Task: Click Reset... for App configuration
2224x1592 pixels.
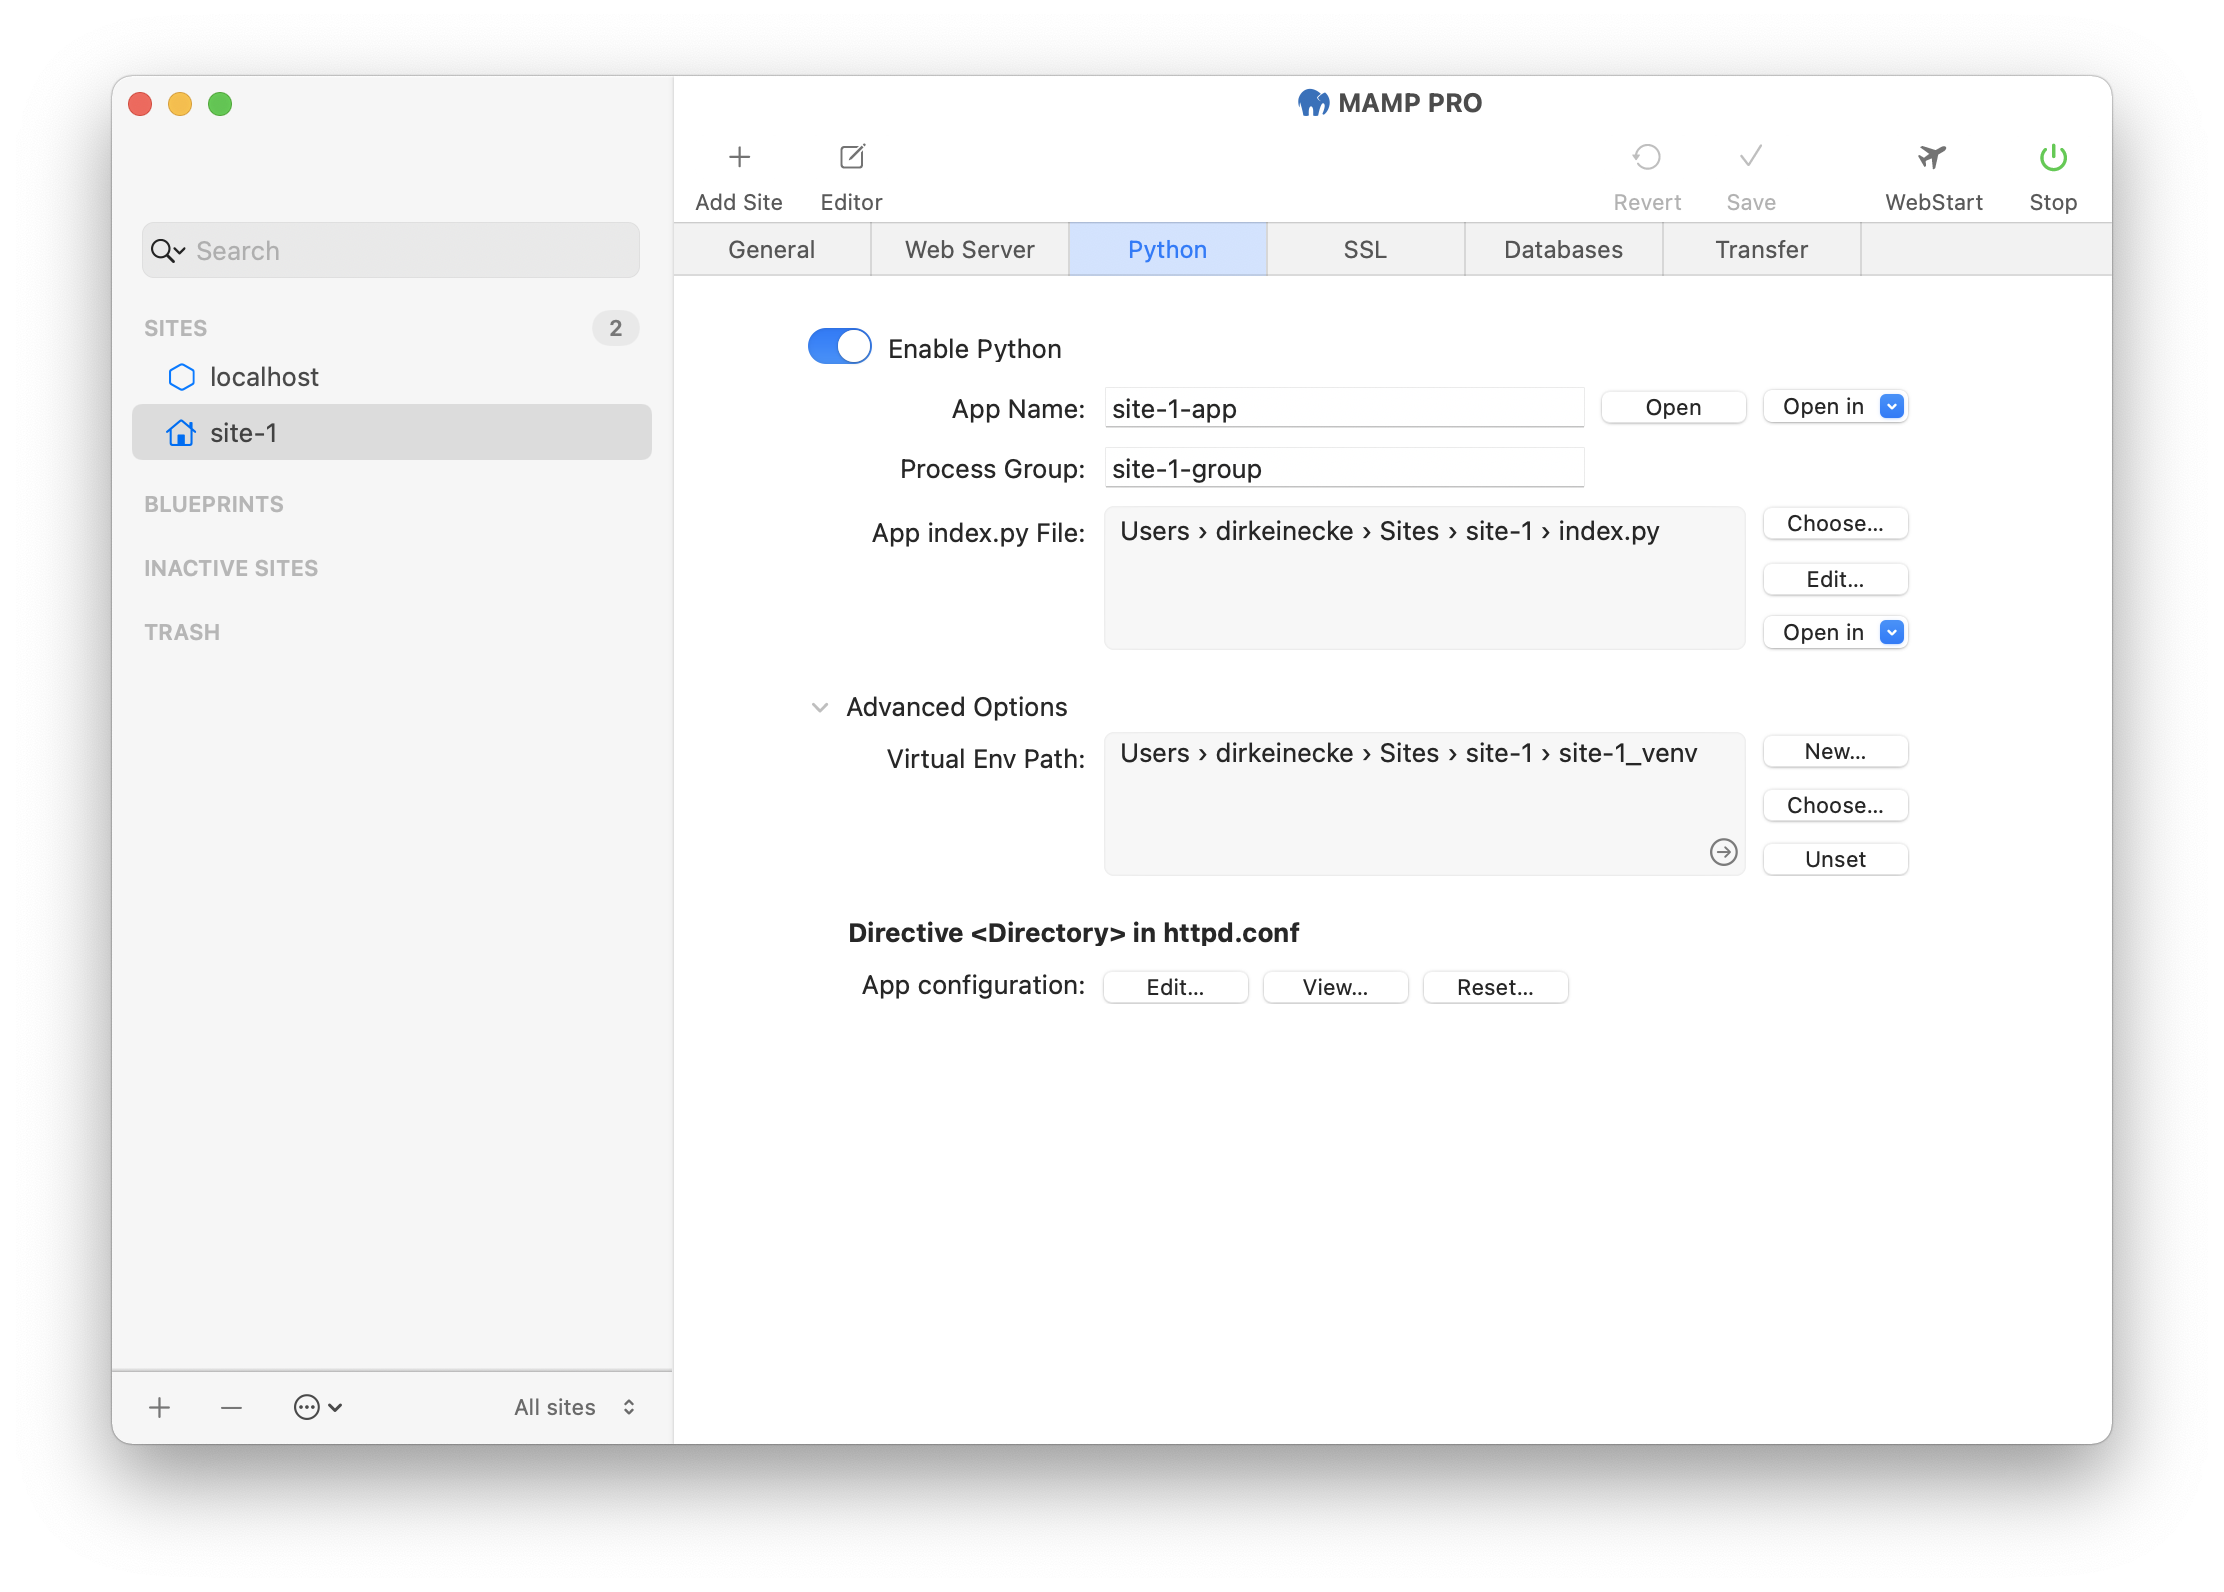Action: [1495, 987]
